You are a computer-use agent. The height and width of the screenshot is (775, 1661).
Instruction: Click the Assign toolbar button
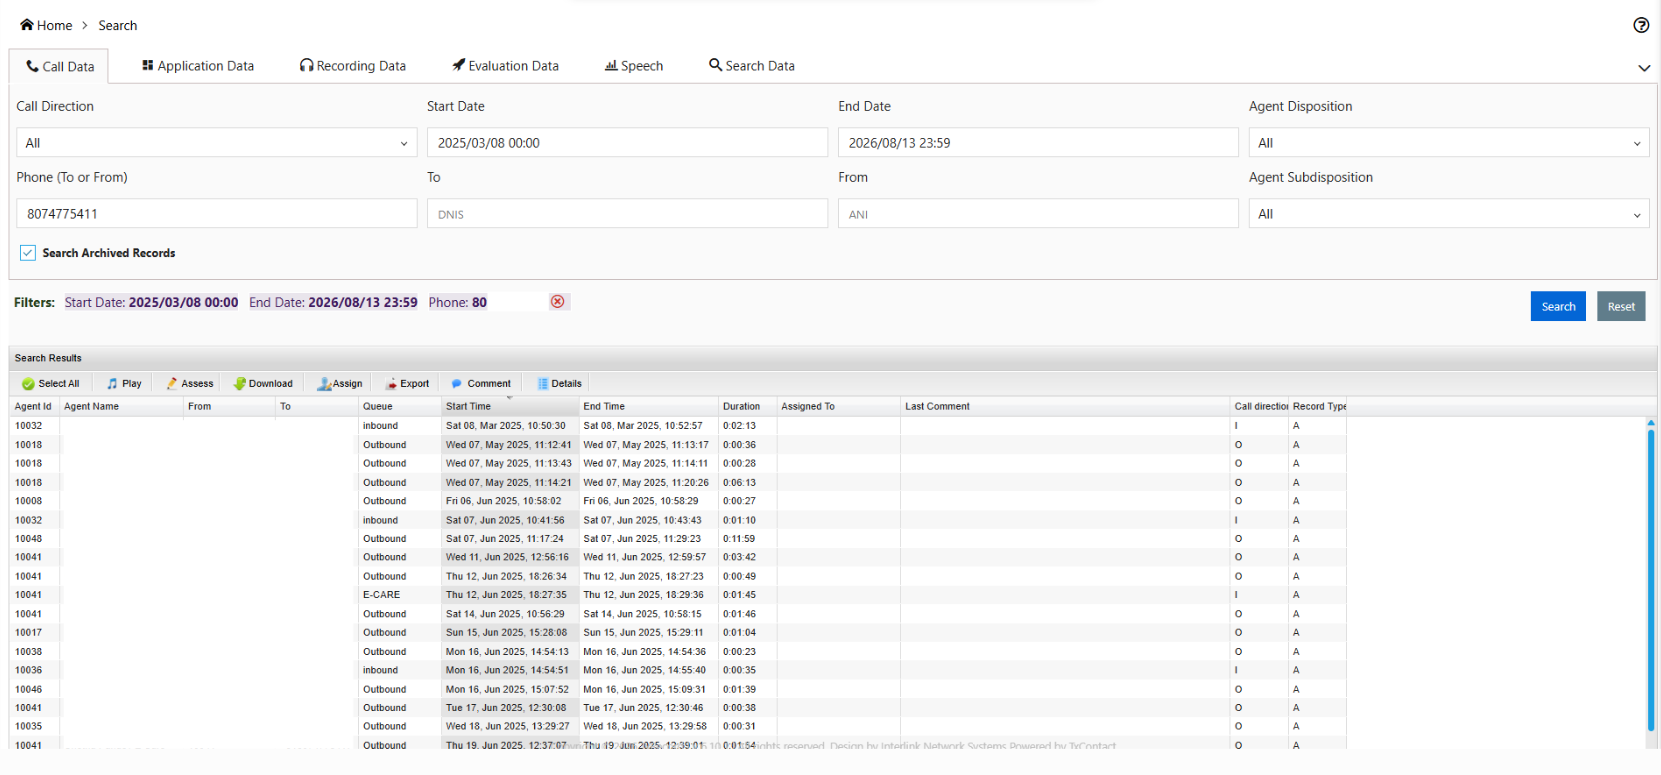[340, 384]
